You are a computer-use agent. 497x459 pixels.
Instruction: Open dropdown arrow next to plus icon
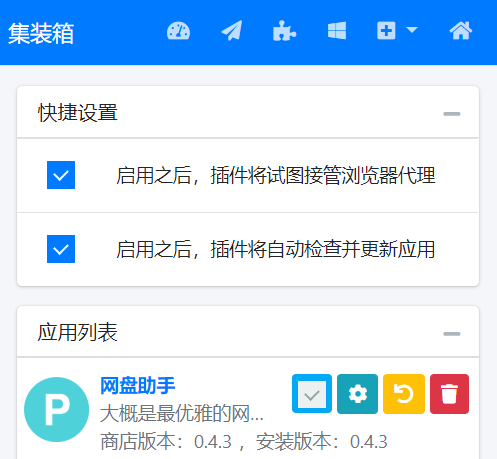click(x=412, y=30)
